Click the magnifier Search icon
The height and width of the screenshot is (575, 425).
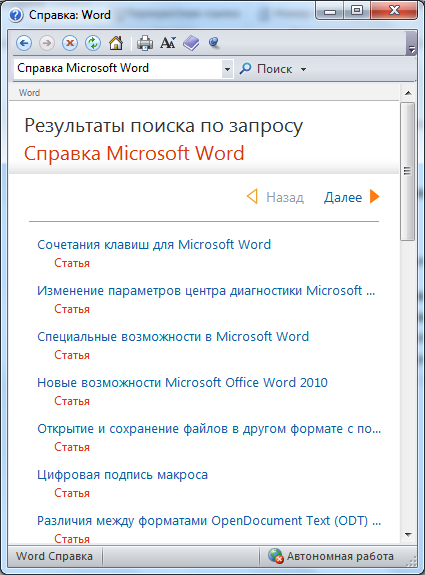[245, 69]
